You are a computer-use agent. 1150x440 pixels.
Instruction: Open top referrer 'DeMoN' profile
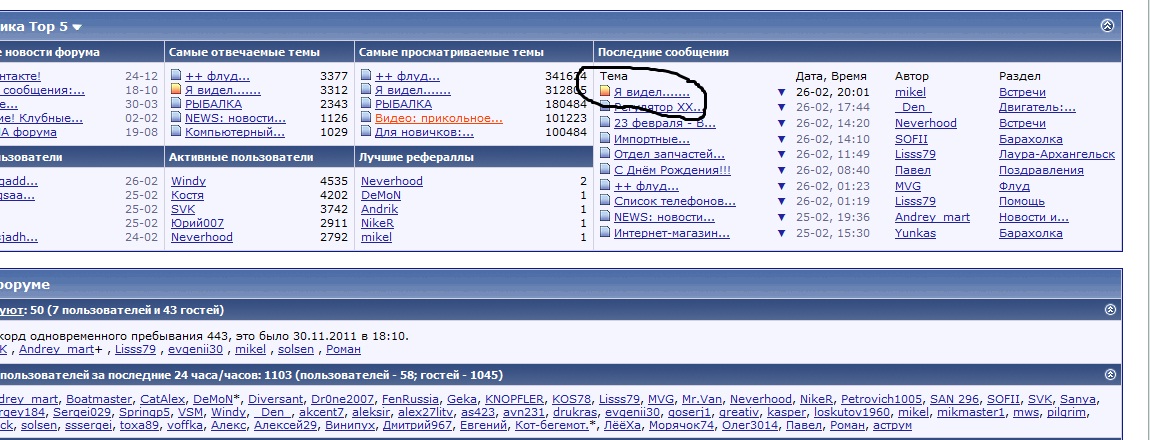point(380,195)
